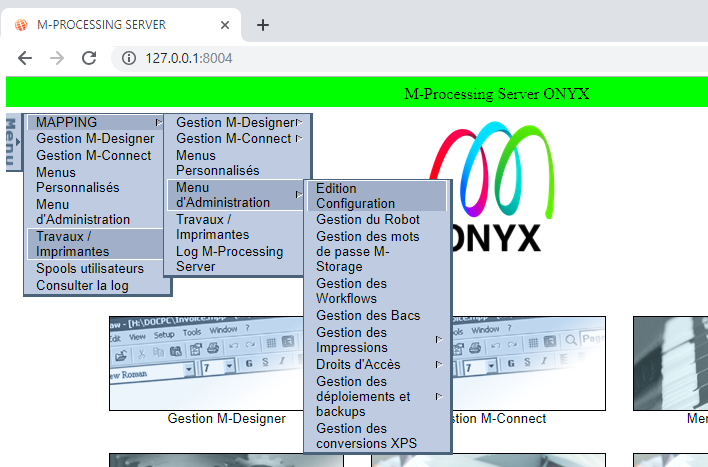Open Spools utilisateurs
708x467 pixels.
tap(90, 269)
